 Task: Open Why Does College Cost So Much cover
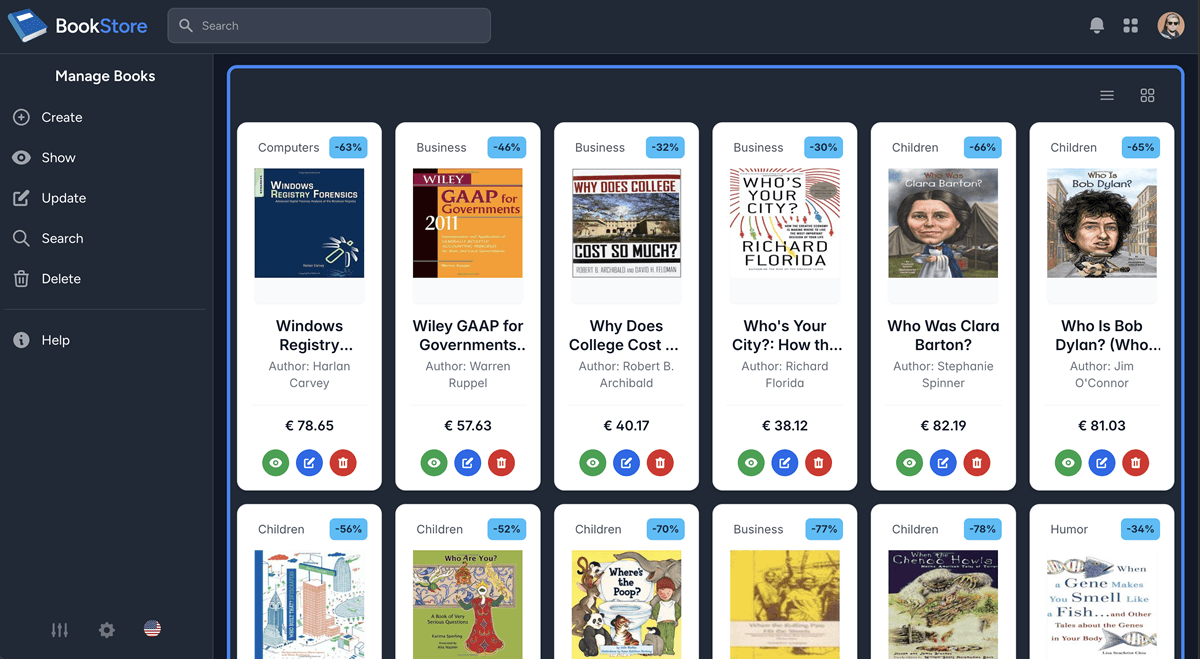pos(627,223)
